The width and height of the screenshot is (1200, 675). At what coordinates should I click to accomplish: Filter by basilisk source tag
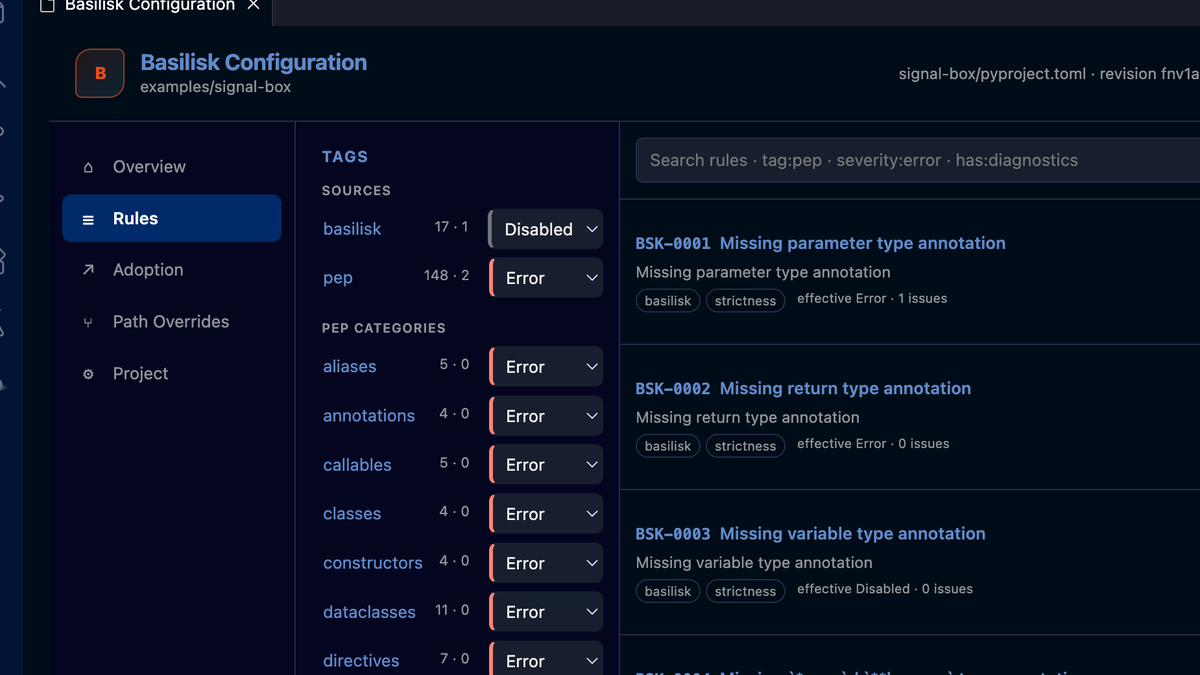352,229
